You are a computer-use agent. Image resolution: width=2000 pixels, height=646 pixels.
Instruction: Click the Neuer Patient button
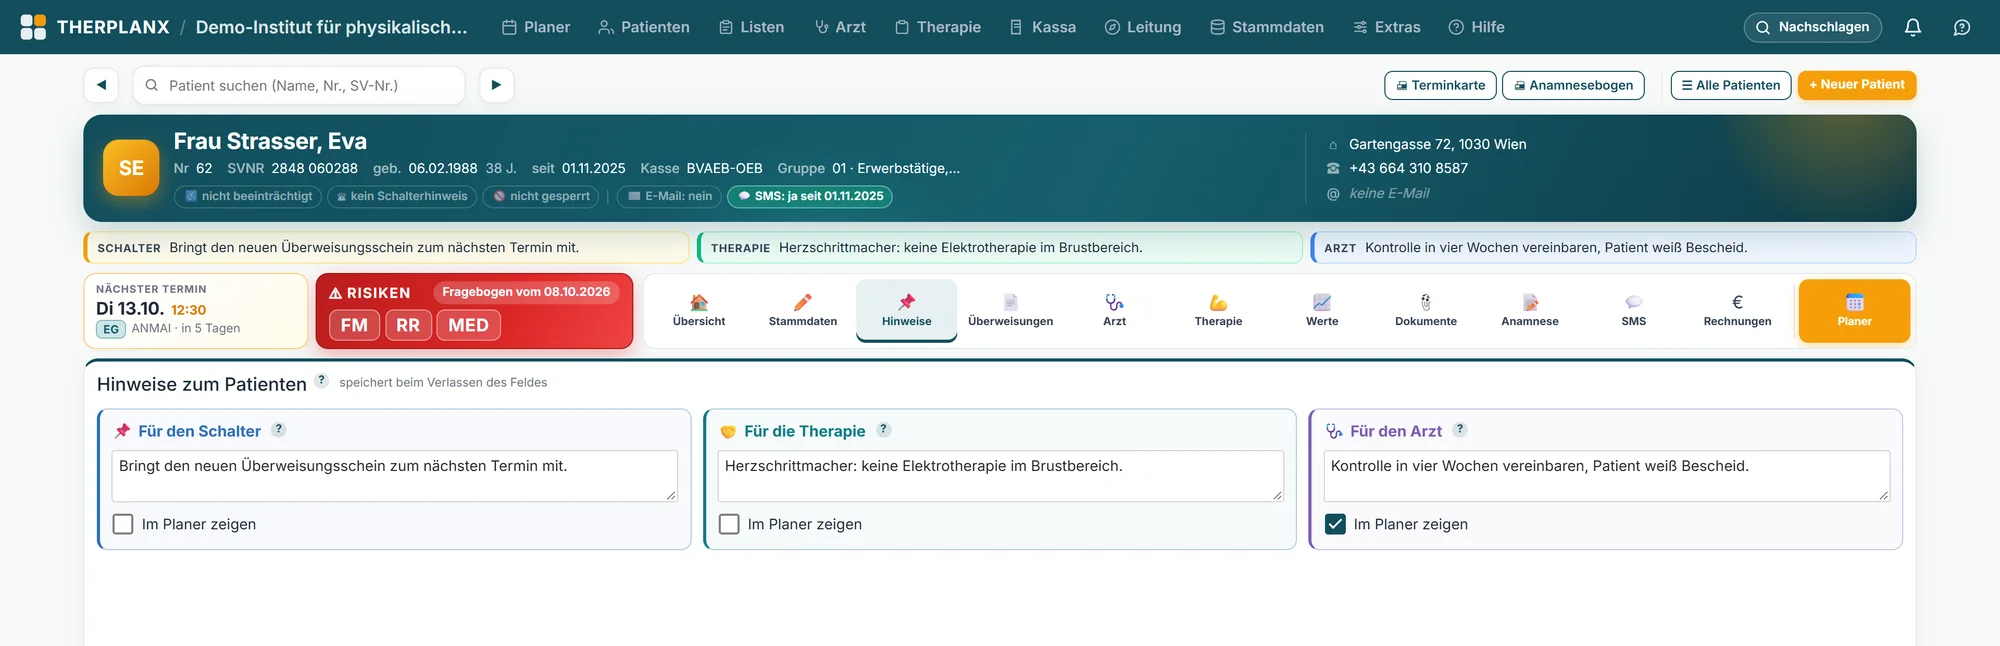click(1857, 85)
